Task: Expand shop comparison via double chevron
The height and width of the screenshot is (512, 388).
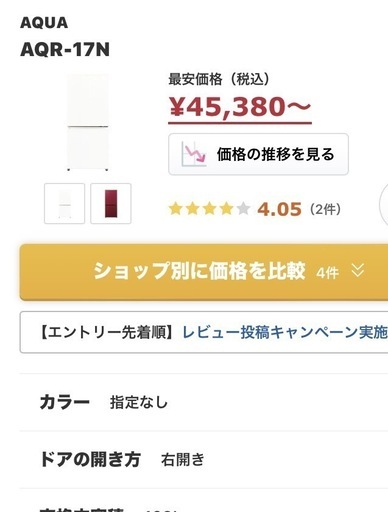Action: pos(358,271)
